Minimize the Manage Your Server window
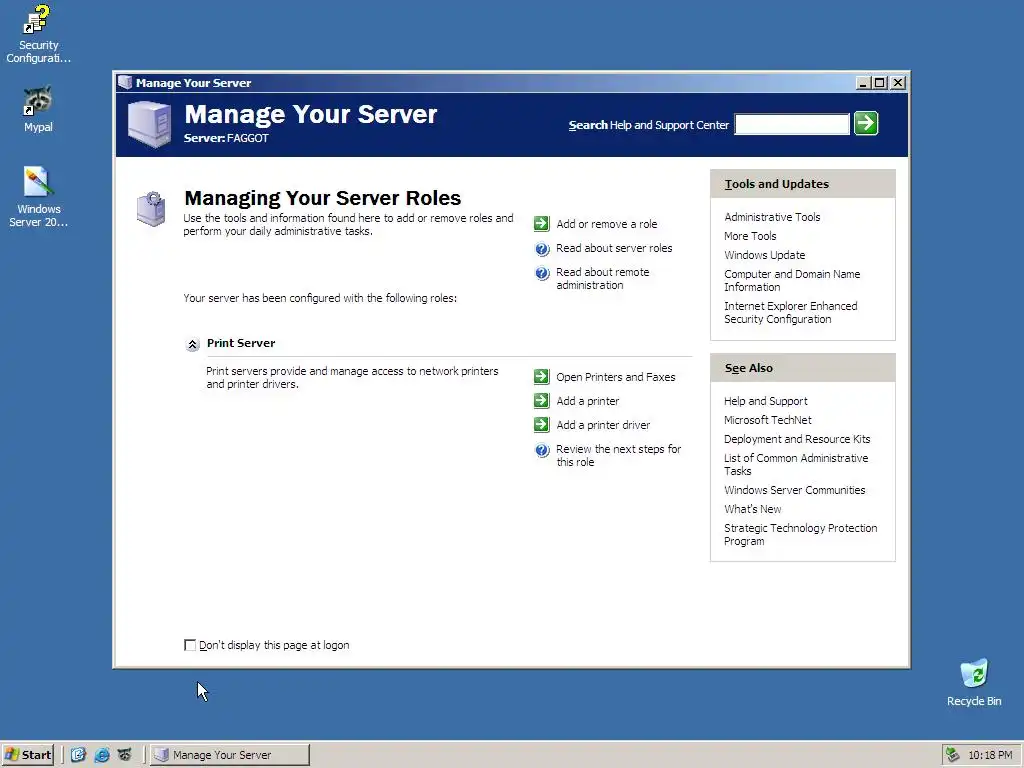Screen dimensions: 1024x768 (x=863, y=83)
